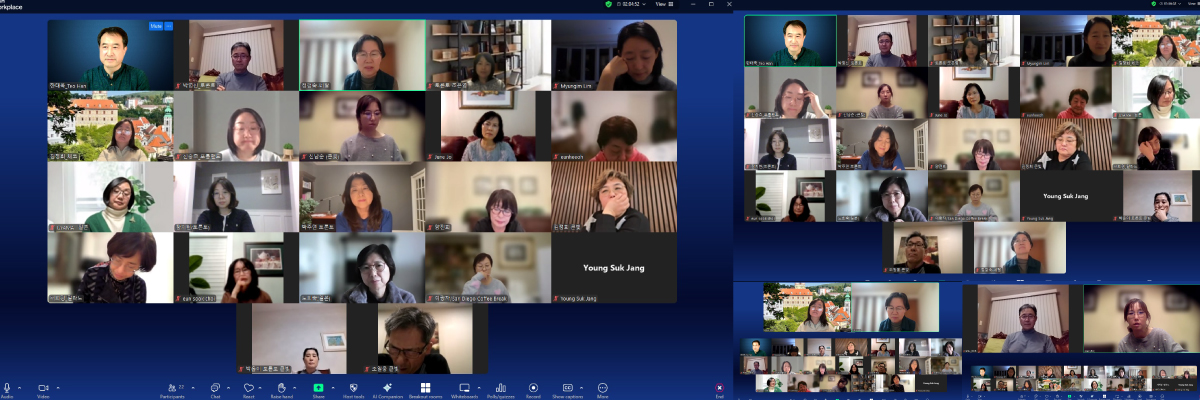Expand audio options arrow next to microphone

21,387
